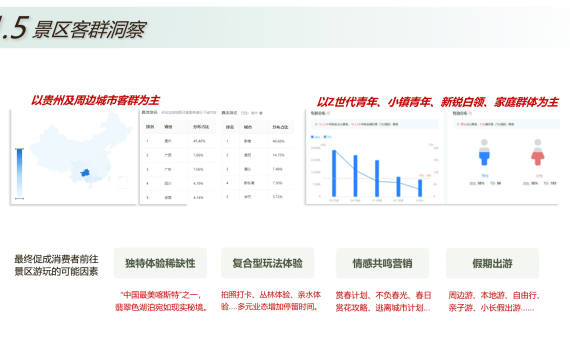Click the first bar 18-23岁 in the age chart
Viewport: 570px width, 360px height.
tap(334, 173)
